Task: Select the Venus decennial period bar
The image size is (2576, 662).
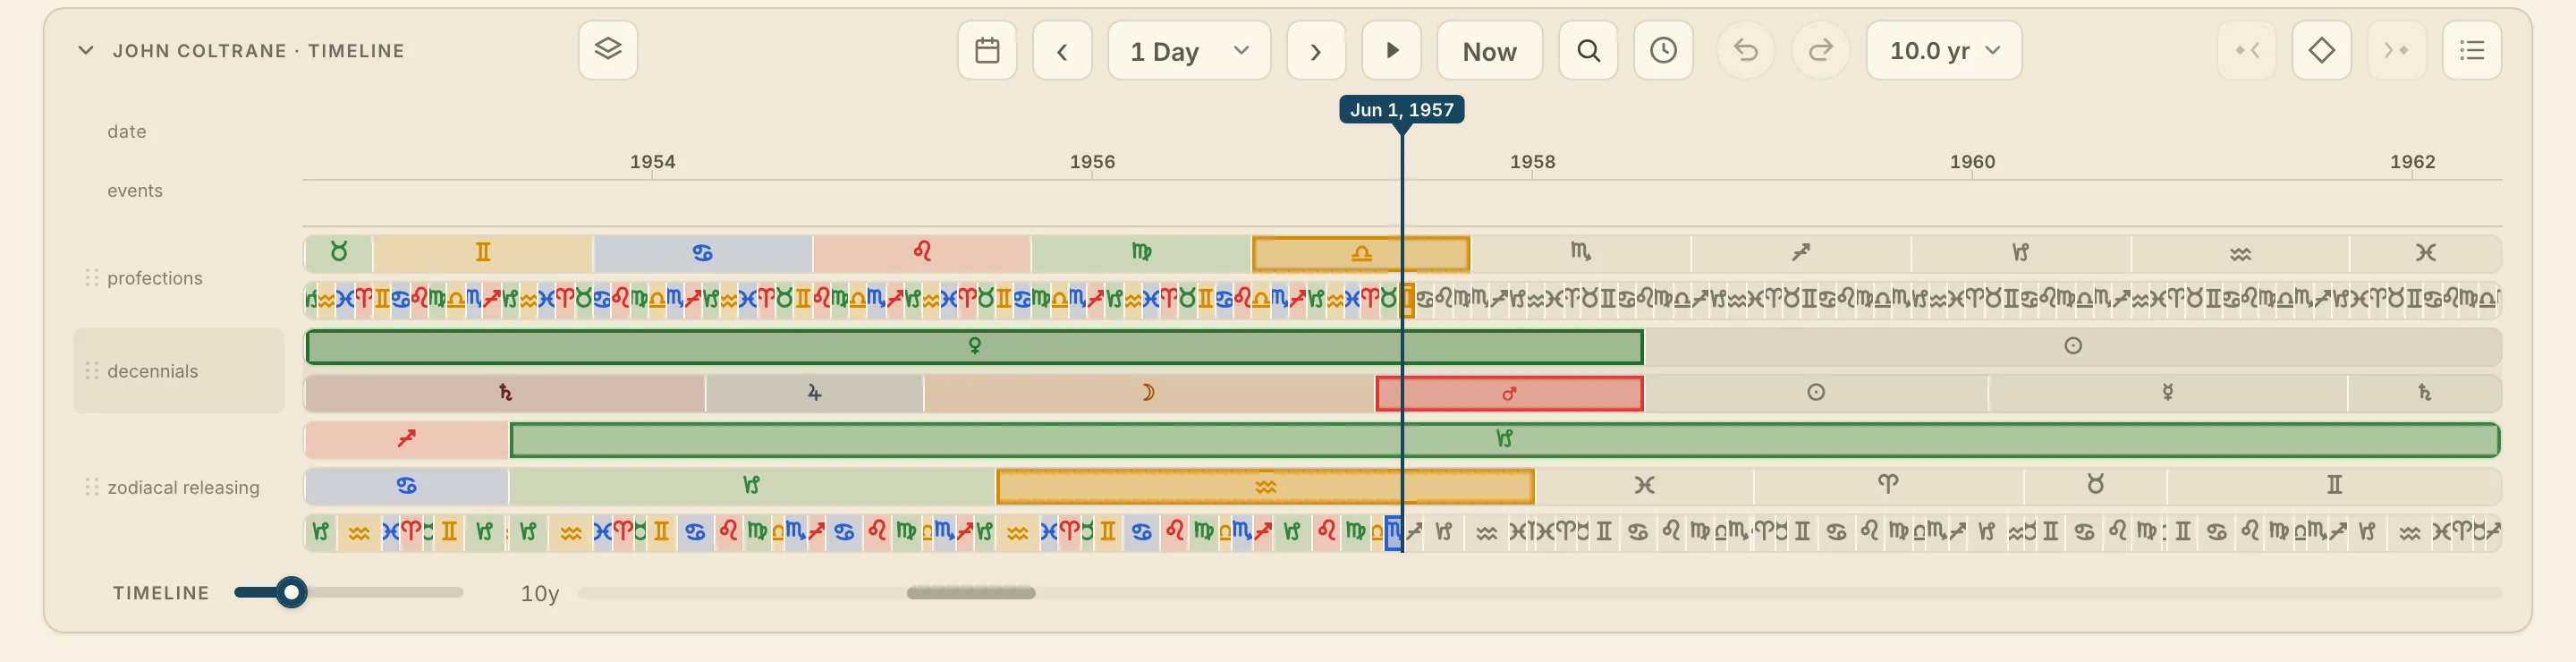Action: click(x=974, y=346)
